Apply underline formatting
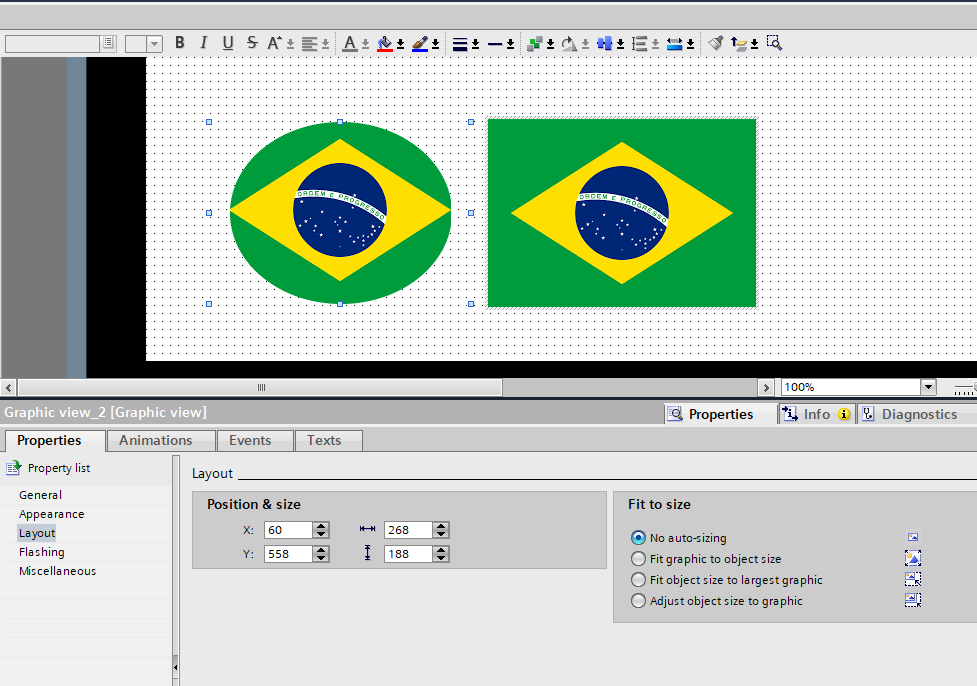 (228, 43)
